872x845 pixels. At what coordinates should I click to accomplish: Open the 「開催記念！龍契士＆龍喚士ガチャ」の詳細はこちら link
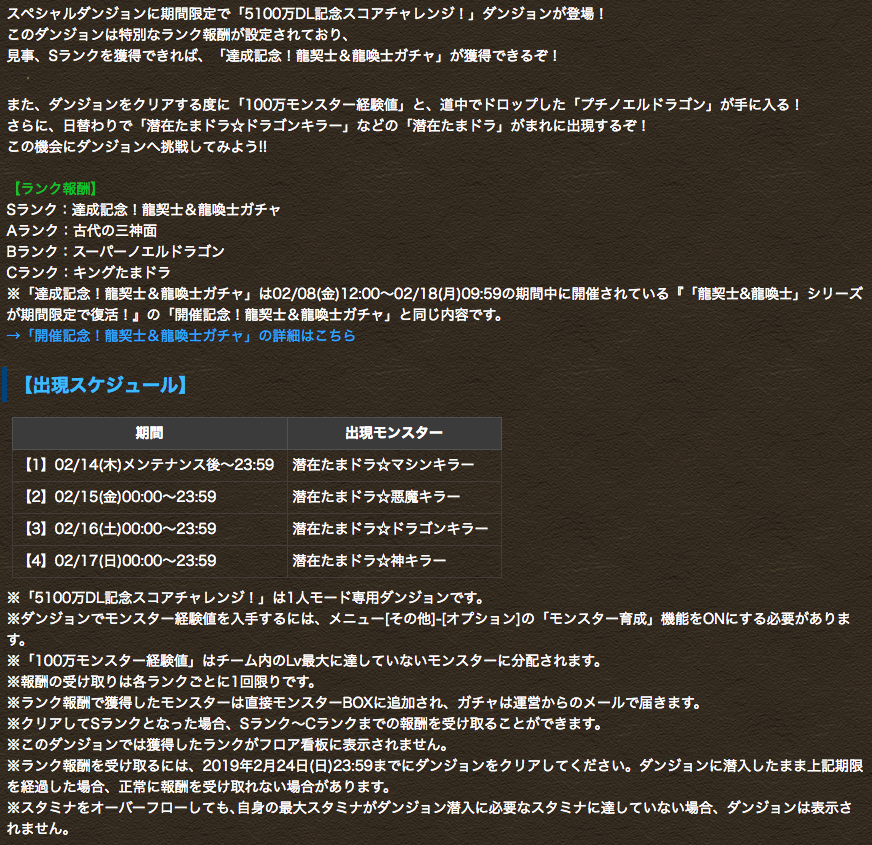tap(181, 335)
